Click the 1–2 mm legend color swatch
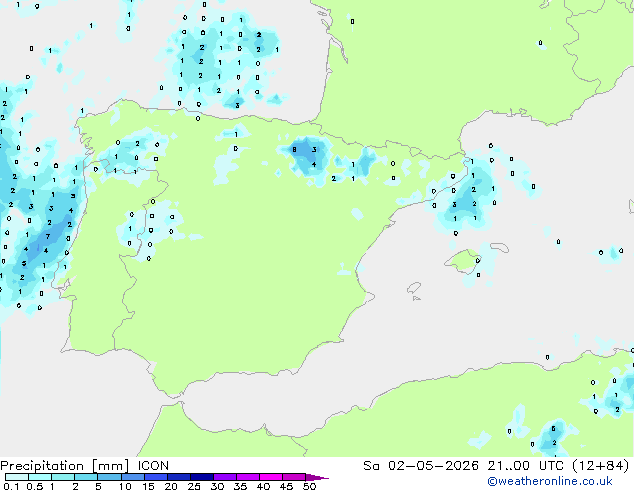Viewport: 634px width, 490px height. 63,477
